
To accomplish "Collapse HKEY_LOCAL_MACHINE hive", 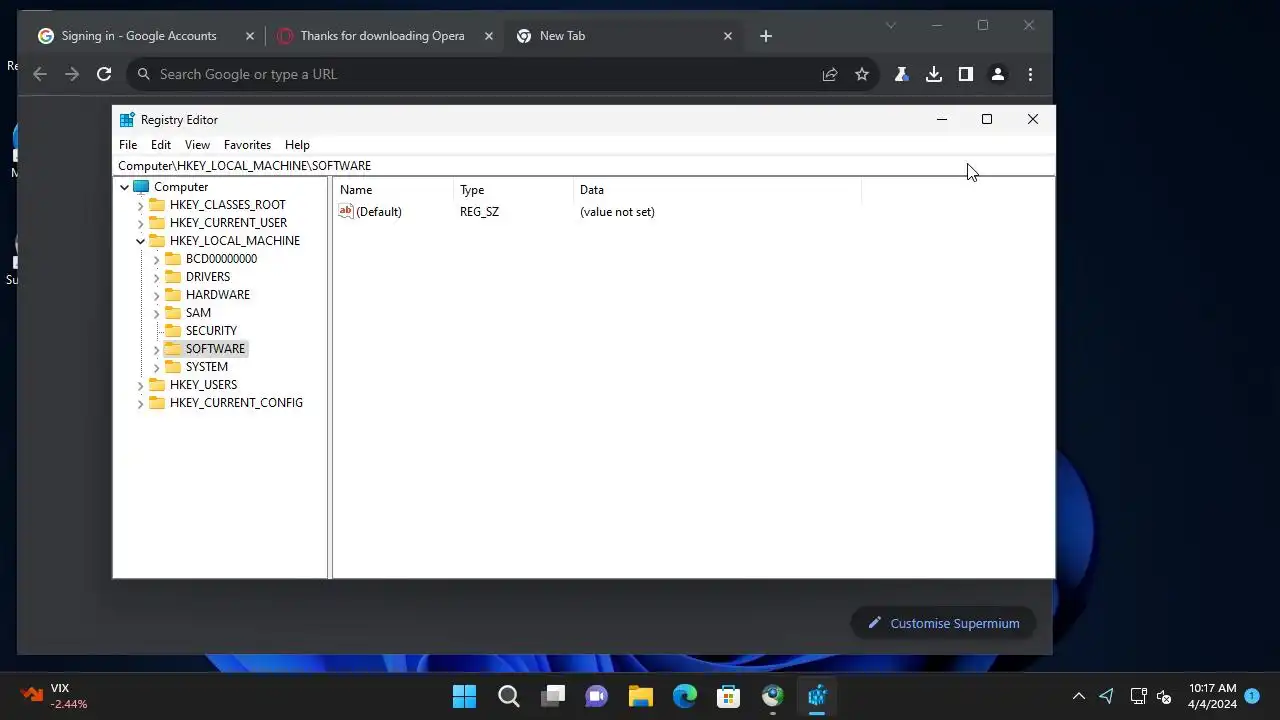I will pyautogui.click(x=141, y=241).
